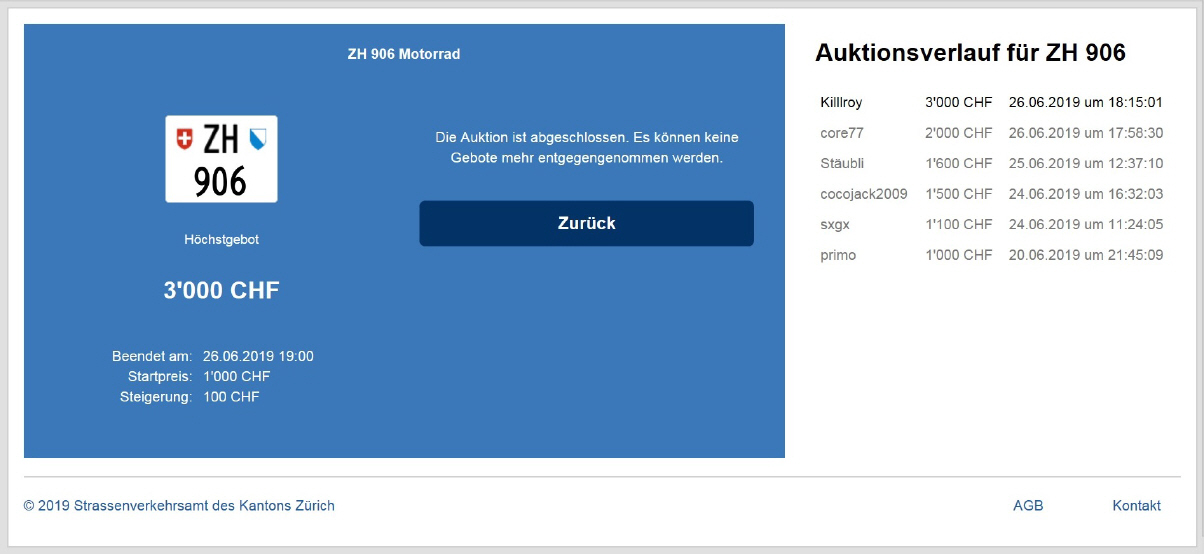Image resolution: width=1204 pixels, height=554 pixels.
Task: Select bidder primo in auction history
Action: (x=838, y=255)
